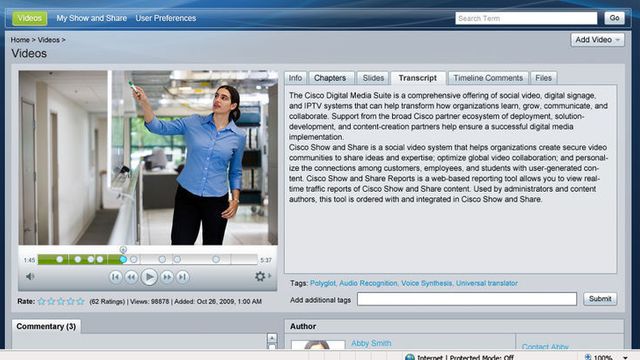Open Abby Smith's author profile
The height and width of the screenshot is (360, 640).
[371, 344]
